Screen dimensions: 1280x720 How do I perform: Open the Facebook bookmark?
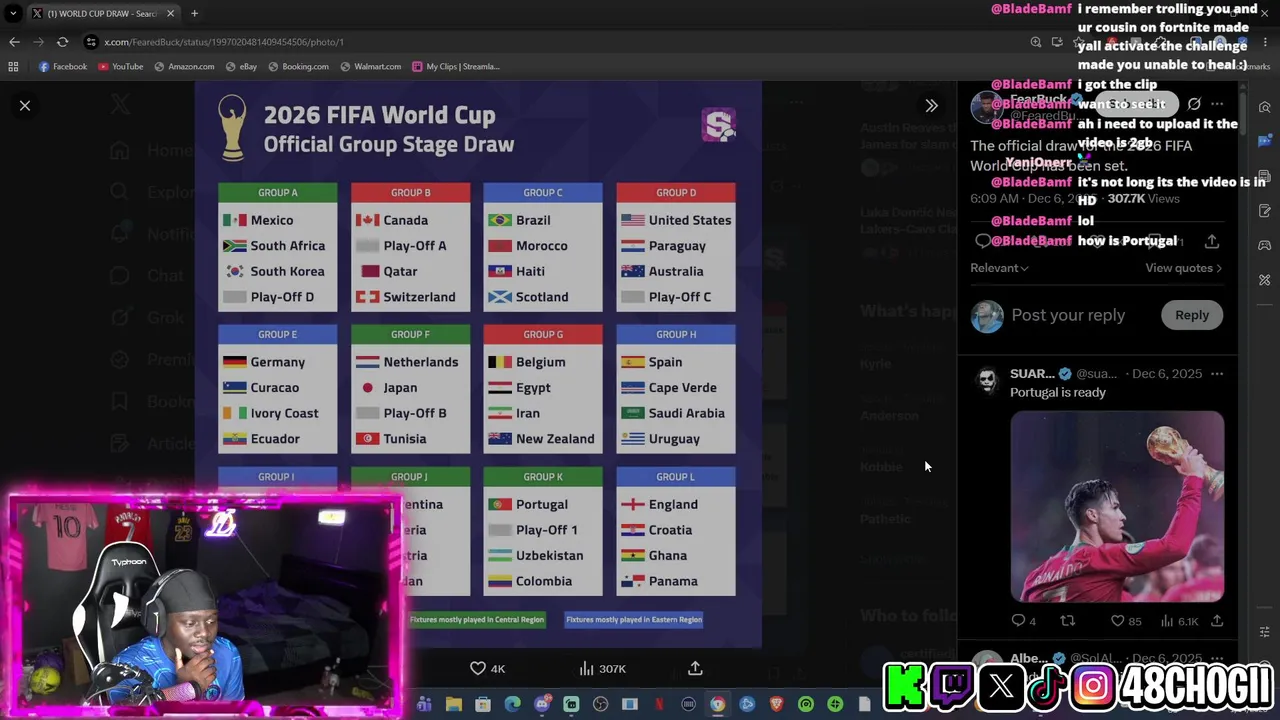62,67
